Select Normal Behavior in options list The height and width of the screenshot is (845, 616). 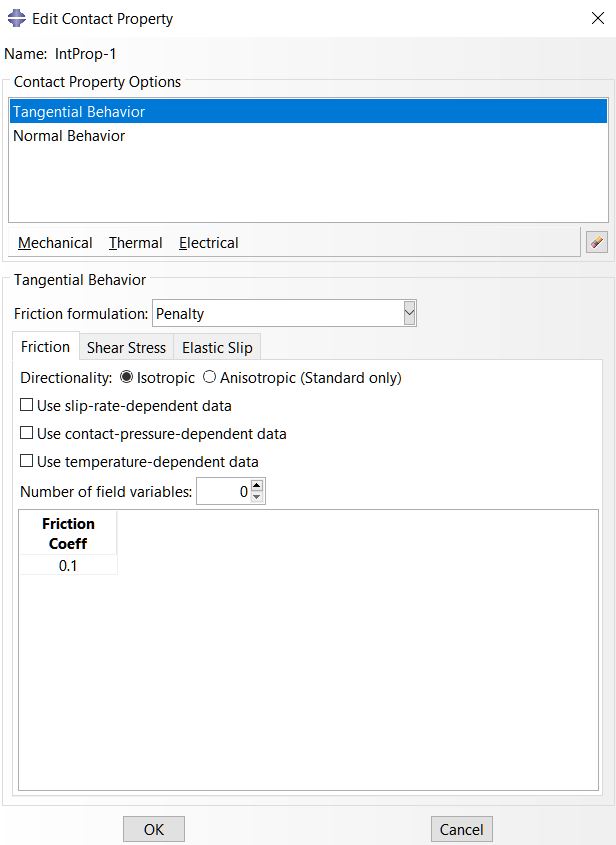click(x=69, y=136)
